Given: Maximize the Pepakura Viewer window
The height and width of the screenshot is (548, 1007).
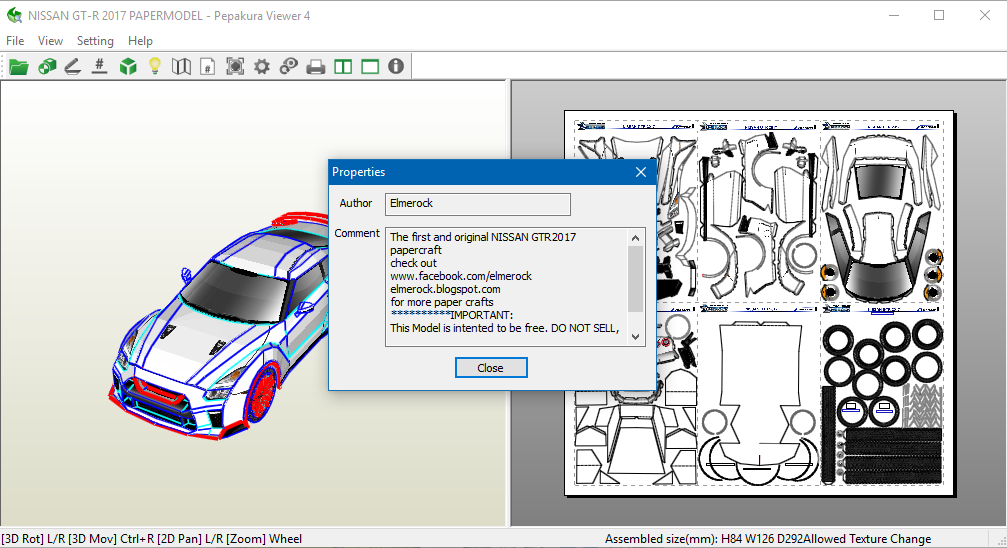Looking at the screenshot, I should click(939, 15).
